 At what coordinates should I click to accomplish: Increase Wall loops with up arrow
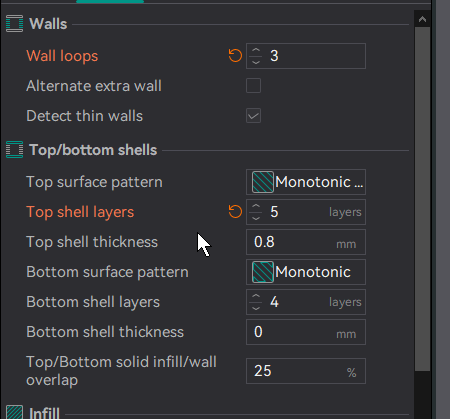click(x=256, y=50)
